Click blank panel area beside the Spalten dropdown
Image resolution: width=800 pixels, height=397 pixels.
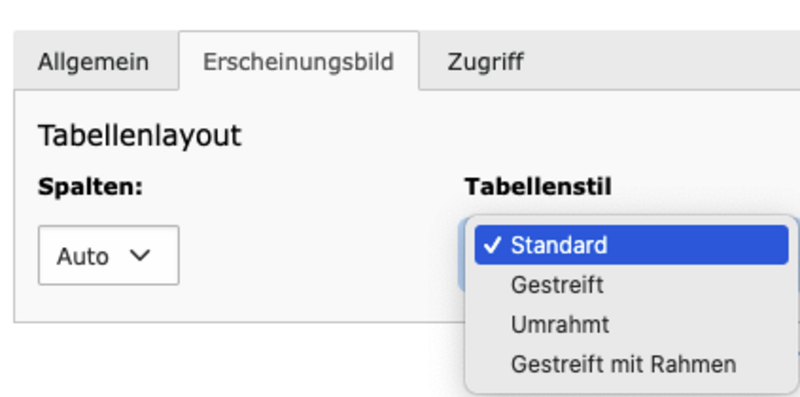tap(316, 255)
